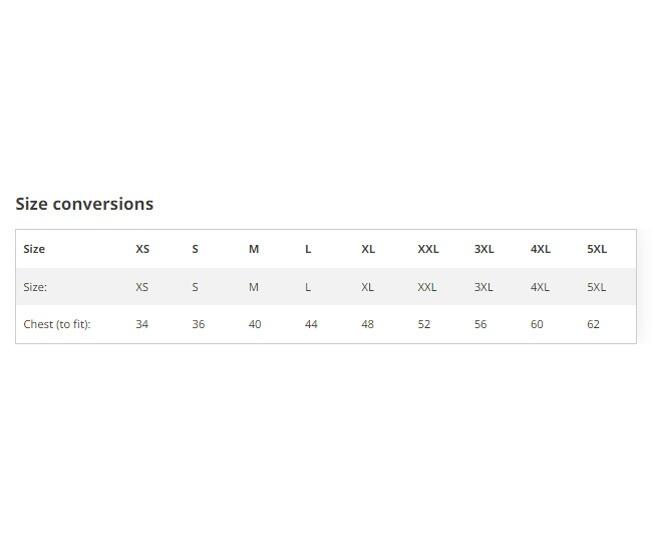Click chest value 44

pos(311,324)
